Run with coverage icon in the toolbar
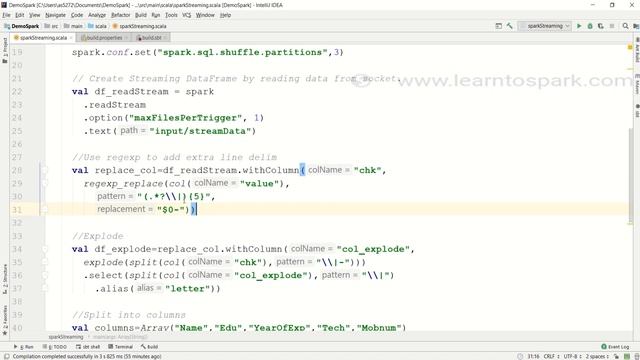 [601, 26]
